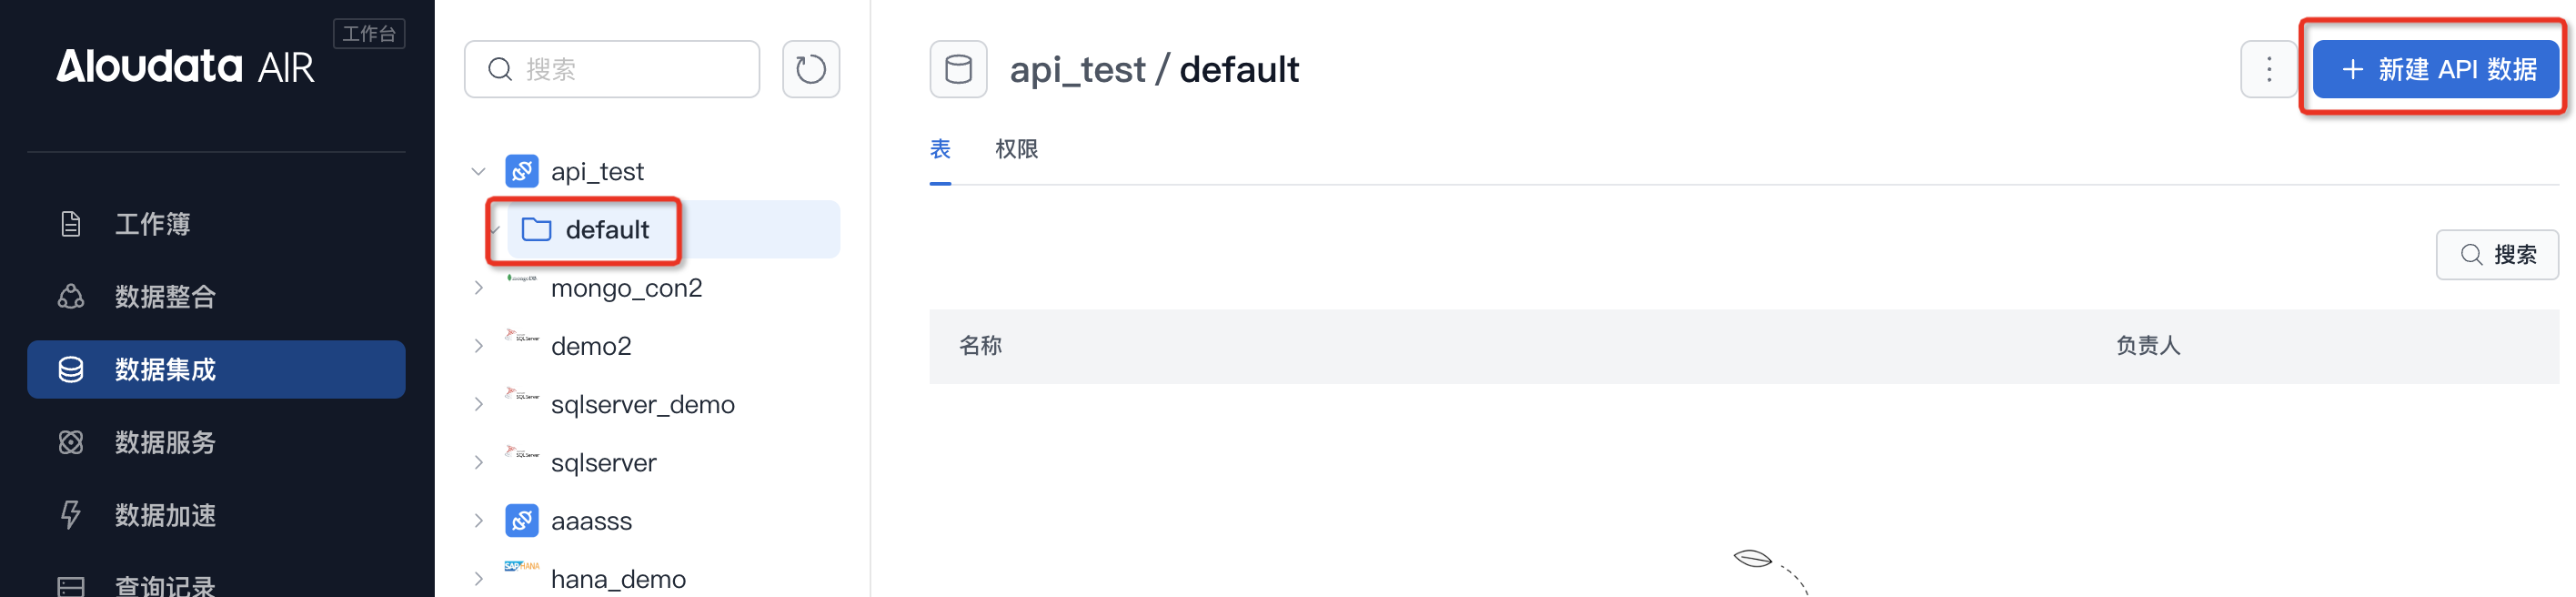
Task: Click the 搜索 button above the table
Action: 2496,254
